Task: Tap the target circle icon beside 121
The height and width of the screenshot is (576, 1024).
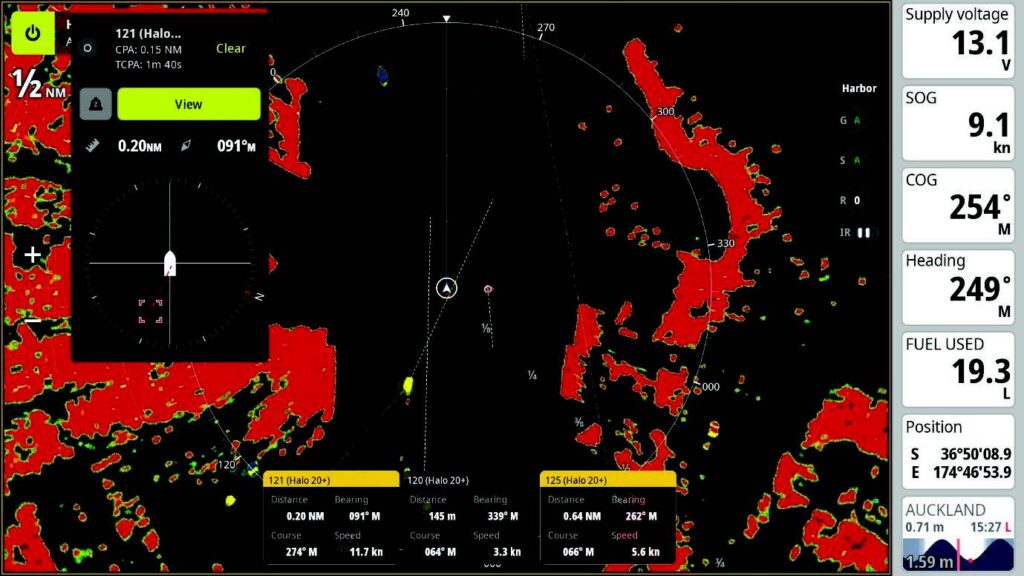Action: tap(88, 48)
